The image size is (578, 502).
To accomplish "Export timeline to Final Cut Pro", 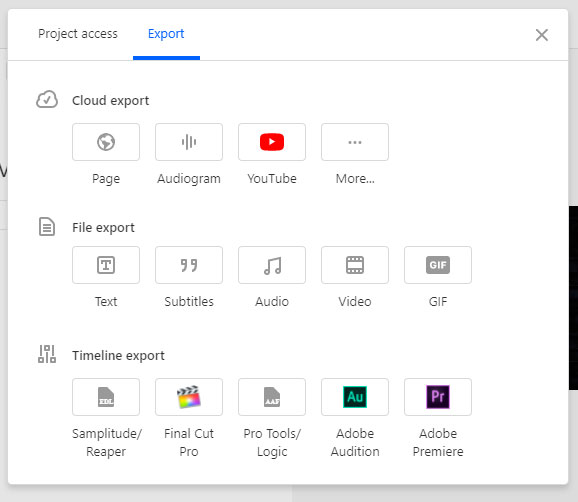I will click(x=189, y=397).
